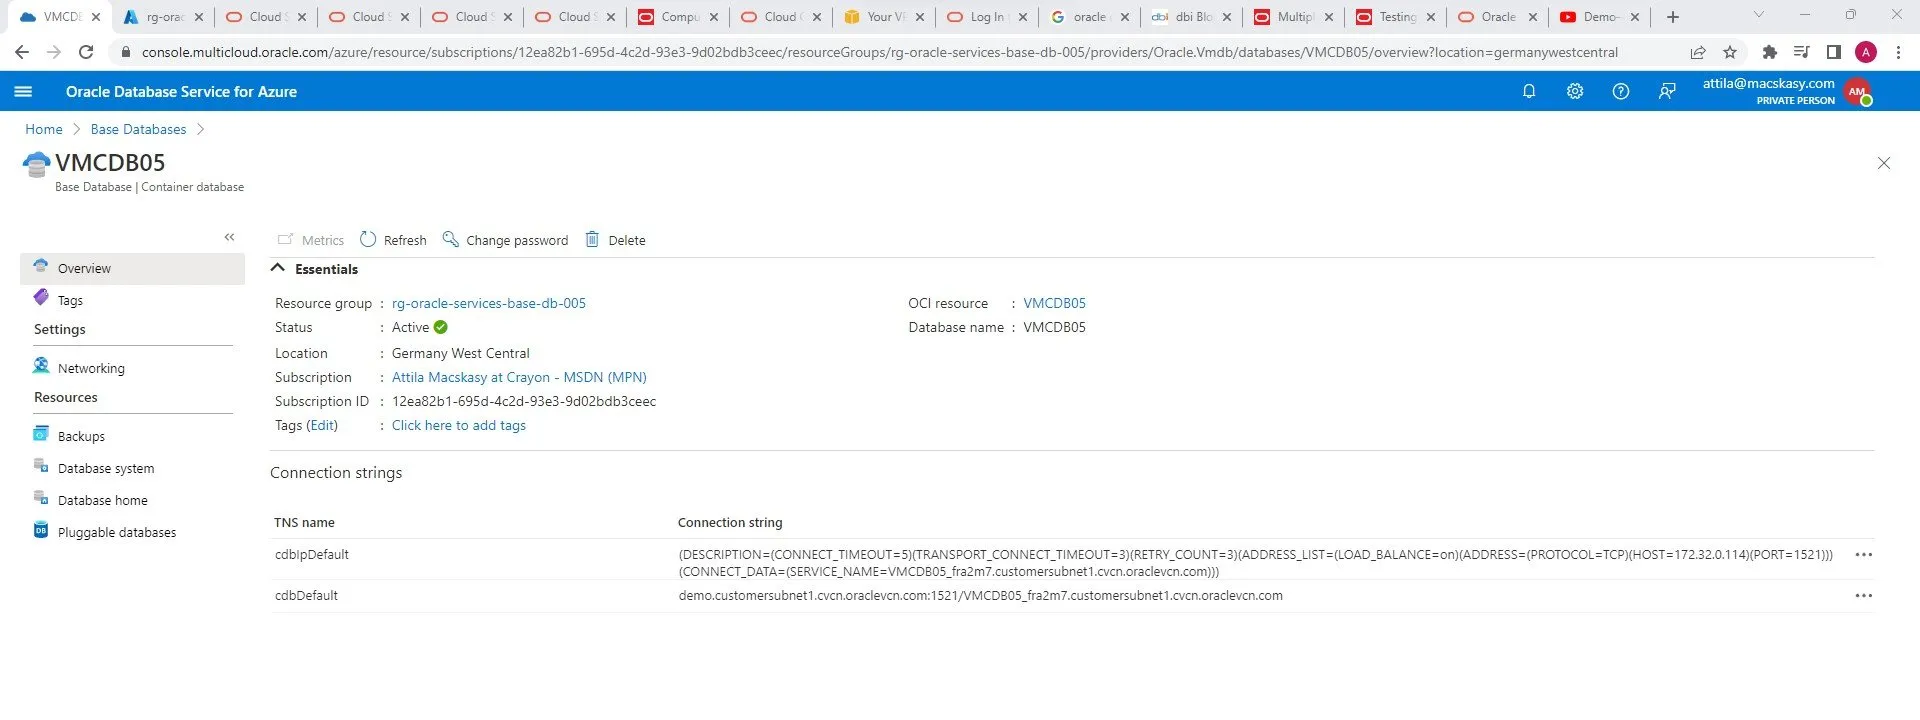Open notifications bell in Oracle header
Image resolution: width=1920 pixels, height=720 pixels.
(1529, 91)
